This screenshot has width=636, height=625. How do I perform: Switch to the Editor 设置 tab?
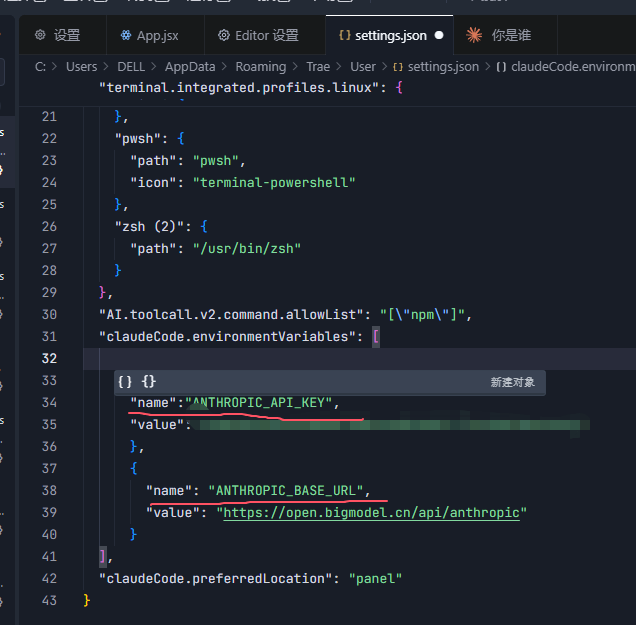[x=266, y=35]
